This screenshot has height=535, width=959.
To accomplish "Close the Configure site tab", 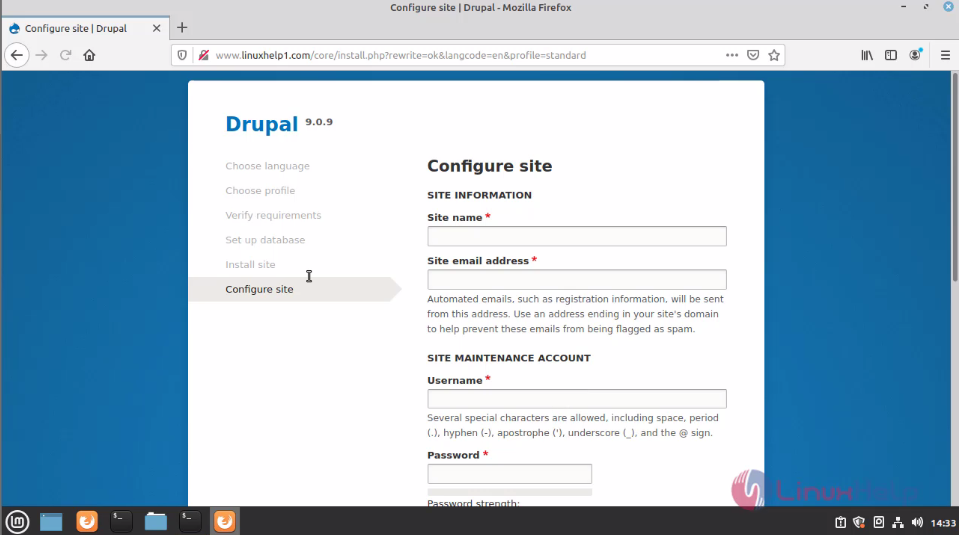I will [157, 28].
